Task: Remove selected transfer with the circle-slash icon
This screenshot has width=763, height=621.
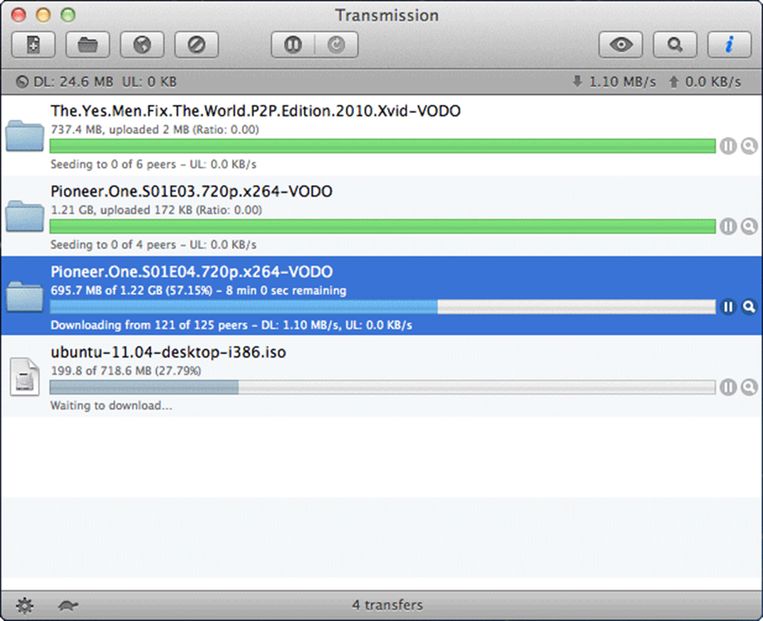Action: pos(197,45)
